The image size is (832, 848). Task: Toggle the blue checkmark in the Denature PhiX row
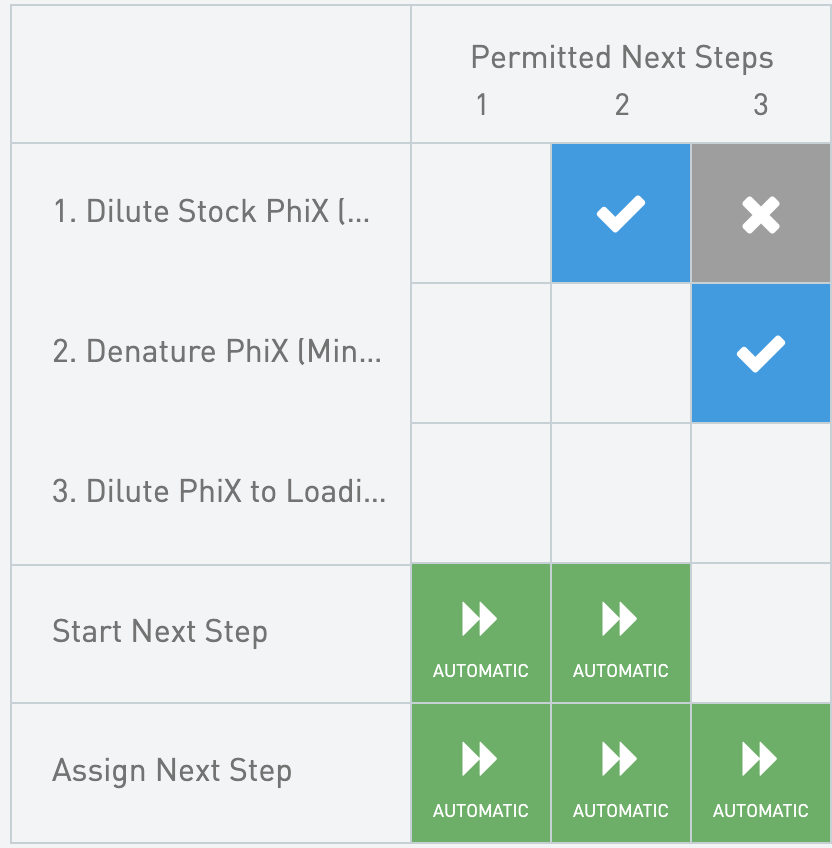tap(760, 353)
